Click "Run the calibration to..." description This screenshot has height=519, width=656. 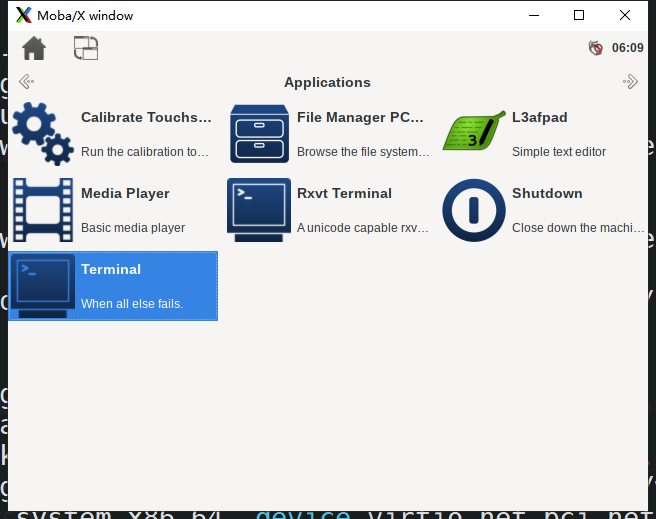145,151
